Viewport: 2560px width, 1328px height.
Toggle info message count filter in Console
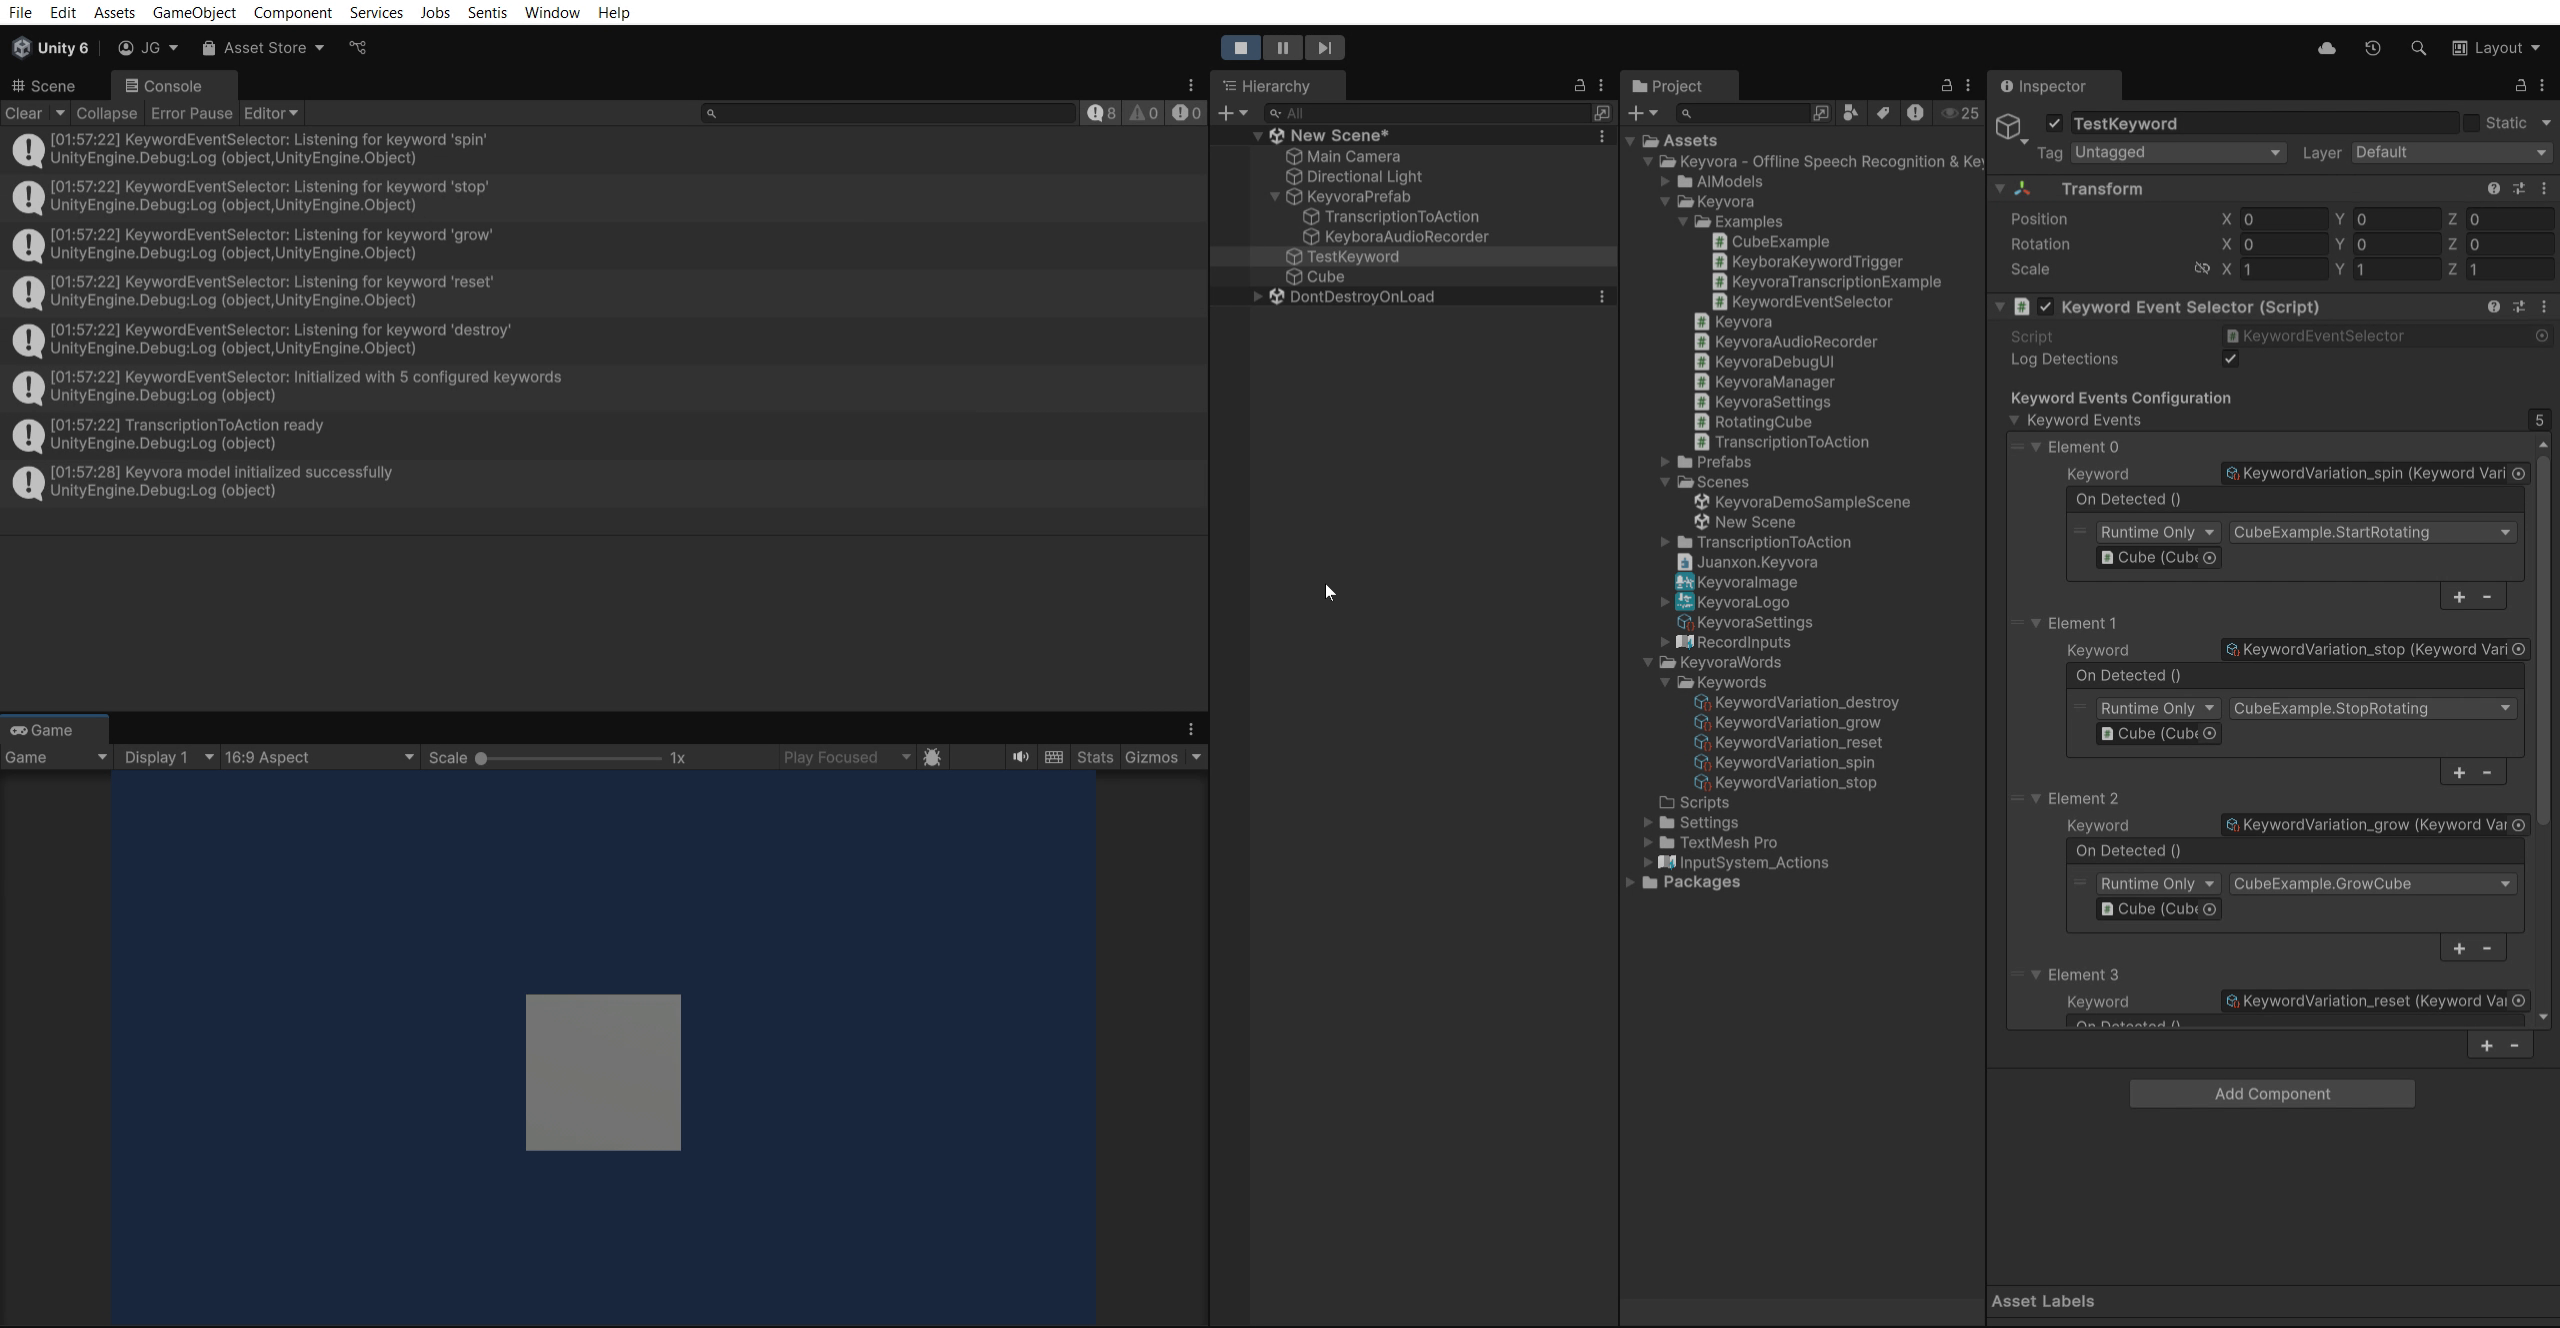point(1101,113)
